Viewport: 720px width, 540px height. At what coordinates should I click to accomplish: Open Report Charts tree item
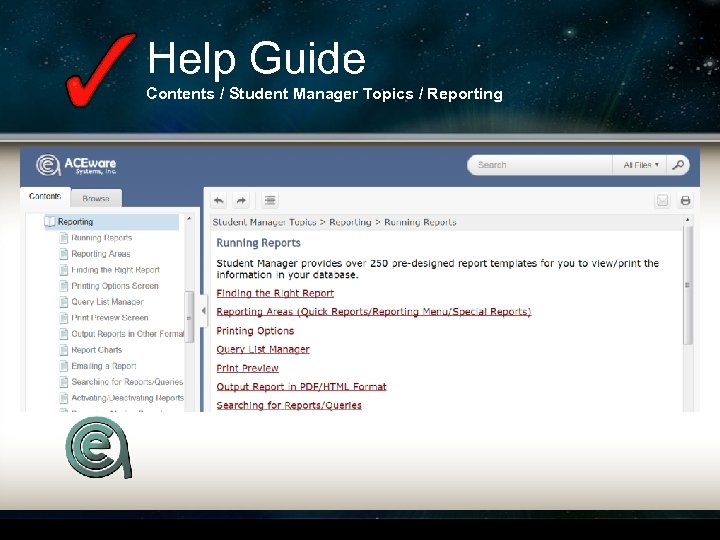(x=97, y=350)
